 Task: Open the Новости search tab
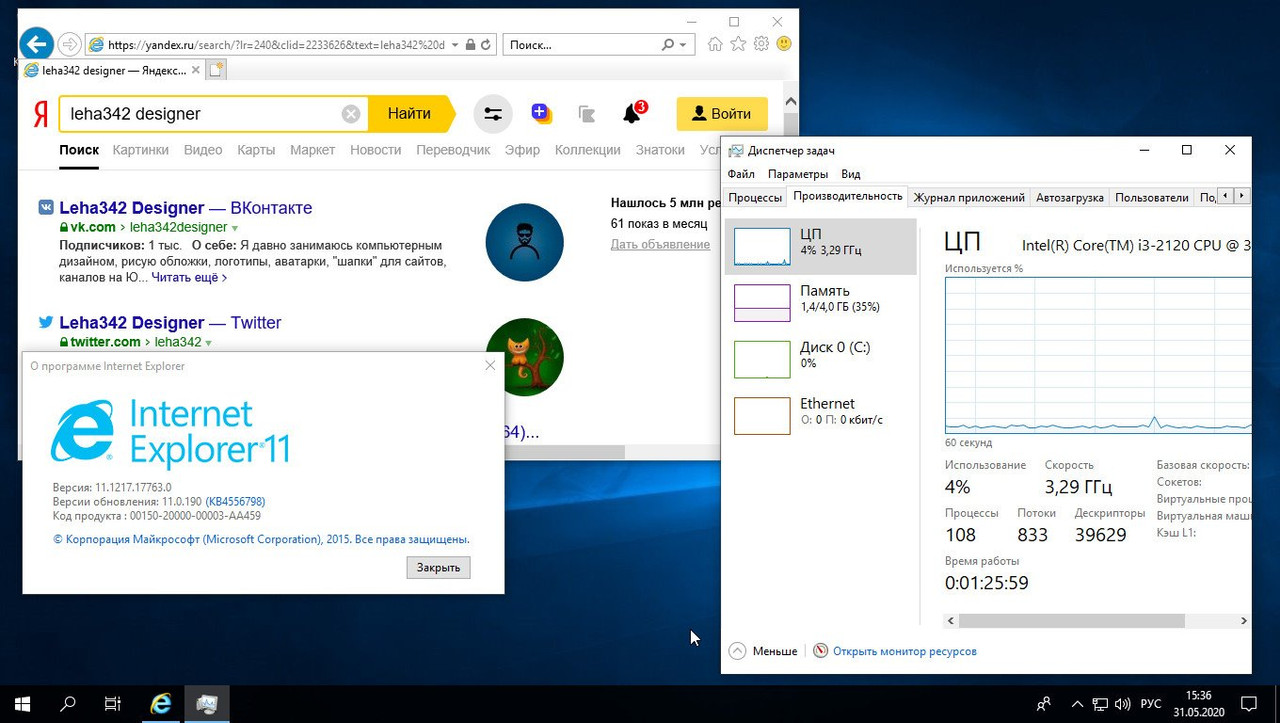[x=376, y=150]
